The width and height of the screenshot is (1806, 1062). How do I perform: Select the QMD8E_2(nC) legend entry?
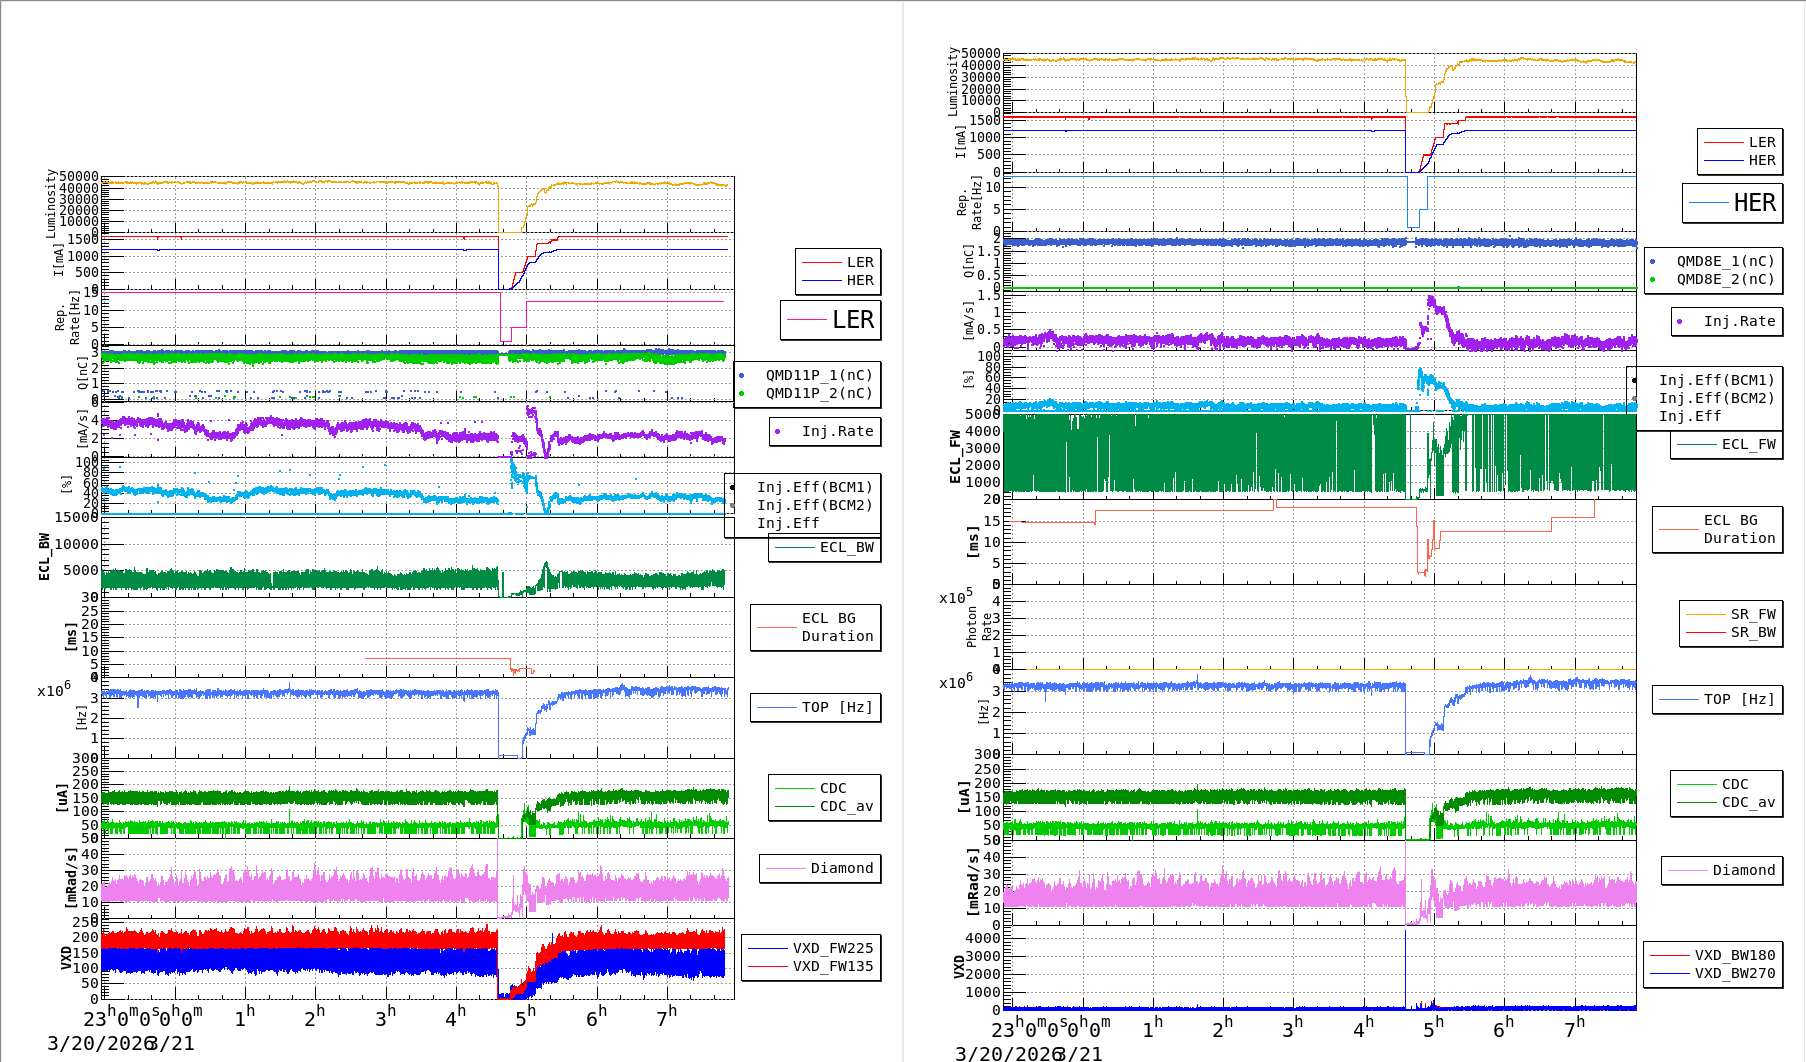tap(1724, 279)
